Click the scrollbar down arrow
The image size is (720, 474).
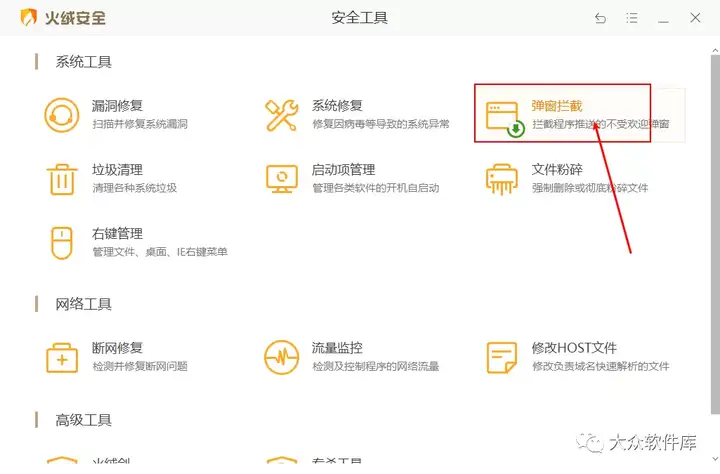[715, 459]
